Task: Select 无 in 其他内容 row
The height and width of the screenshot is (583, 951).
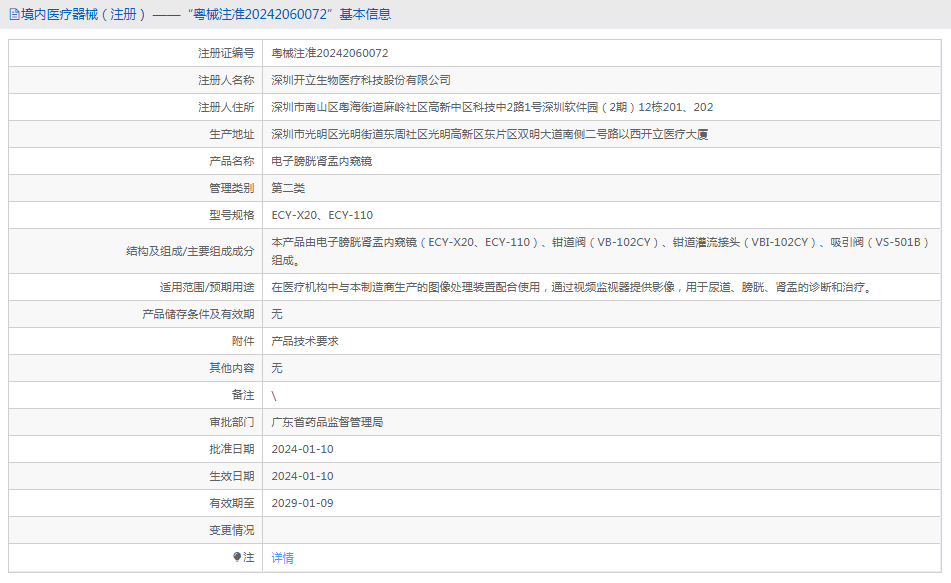Action: tap(277, 368)
